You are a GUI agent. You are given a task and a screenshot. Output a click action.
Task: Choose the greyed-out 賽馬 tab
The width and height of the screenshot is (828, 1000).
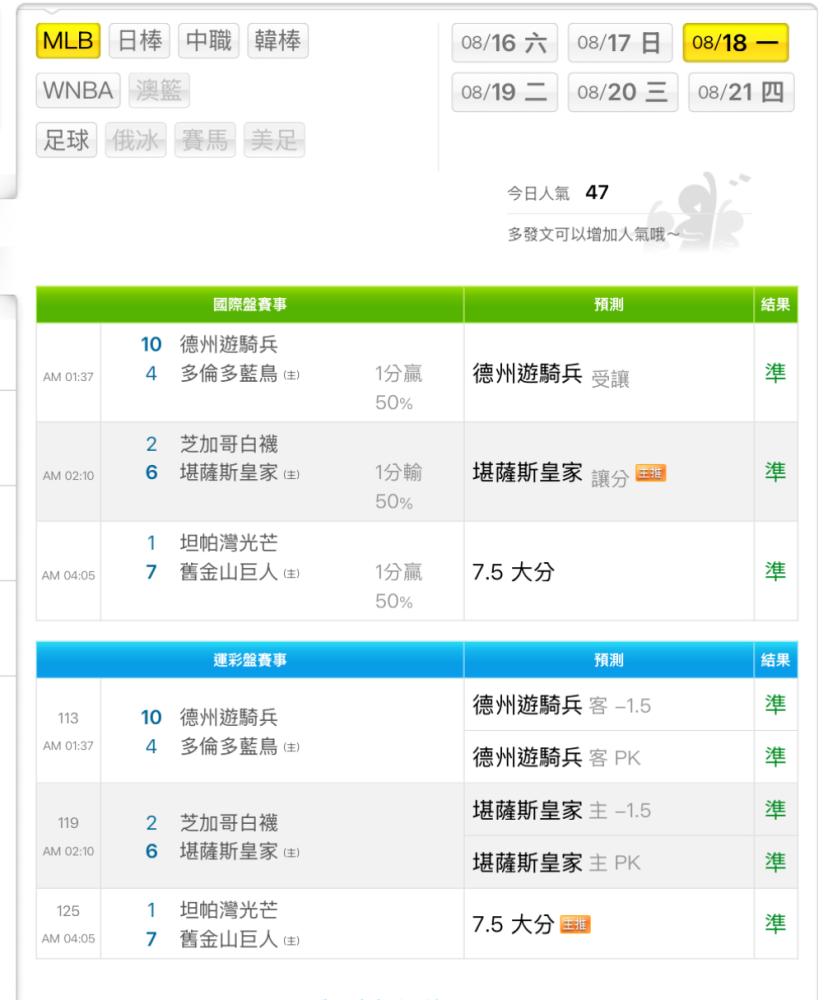(205, 140)
